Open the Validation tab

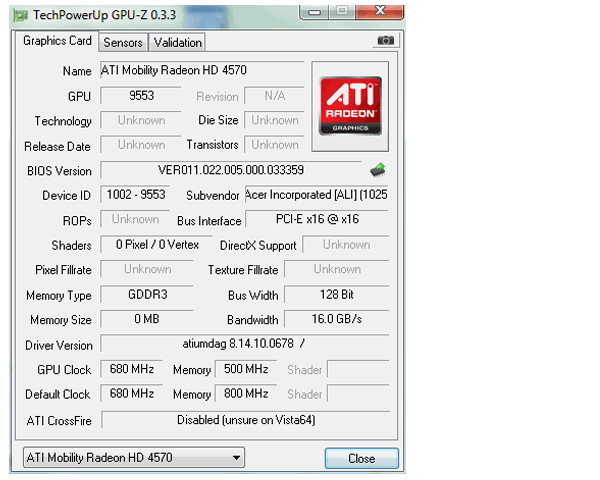(x=178, y=42)
